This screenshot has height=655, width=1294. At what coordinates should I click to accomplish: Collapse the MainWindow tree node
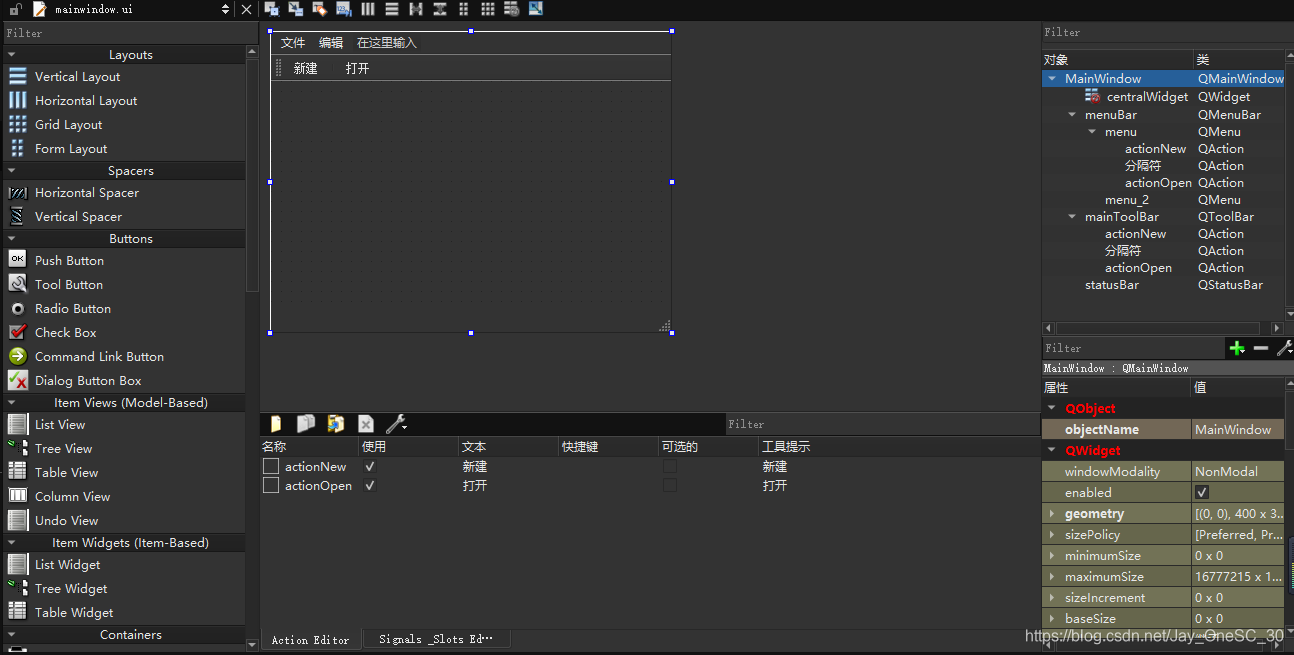click(1052, 78)
